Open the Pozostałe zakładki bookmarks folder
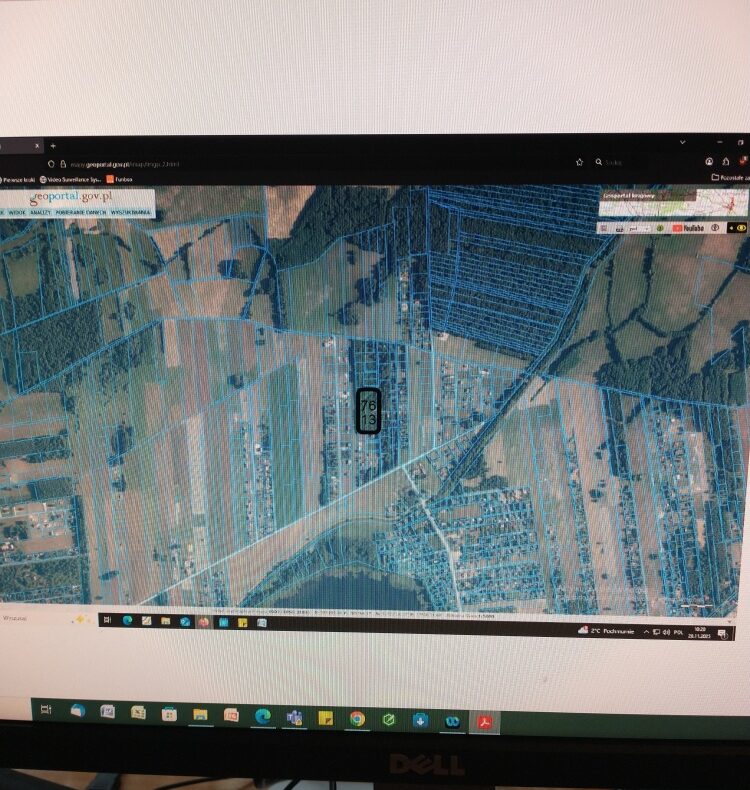The image size is (750, 790). point(728,178)
